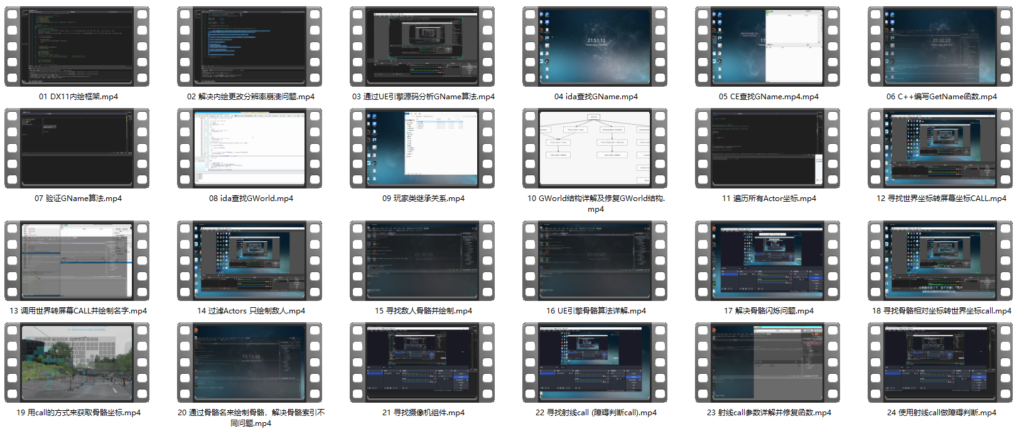Select thumbnail of 17 解决骨骼闪烁问题.mp4
This screenshot has width=1024, height=436.
[768, 261]
